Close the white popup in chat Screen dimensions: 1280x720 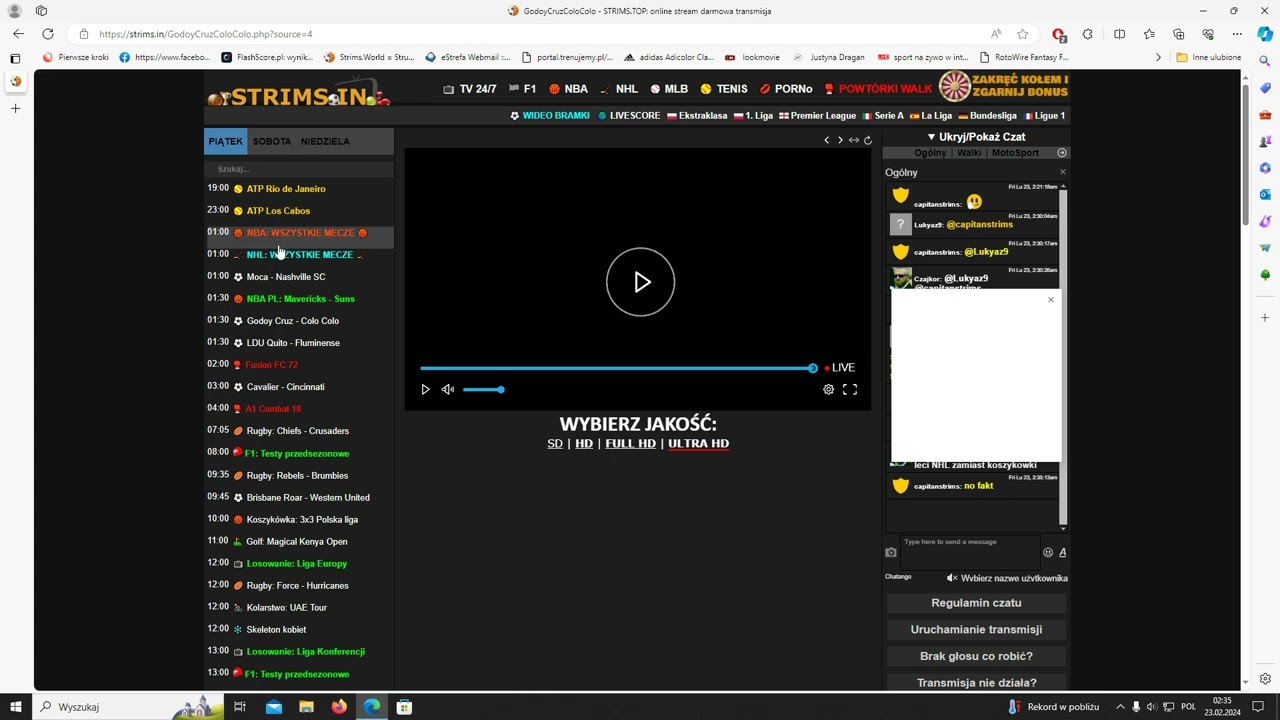[x=1051, y=300]
